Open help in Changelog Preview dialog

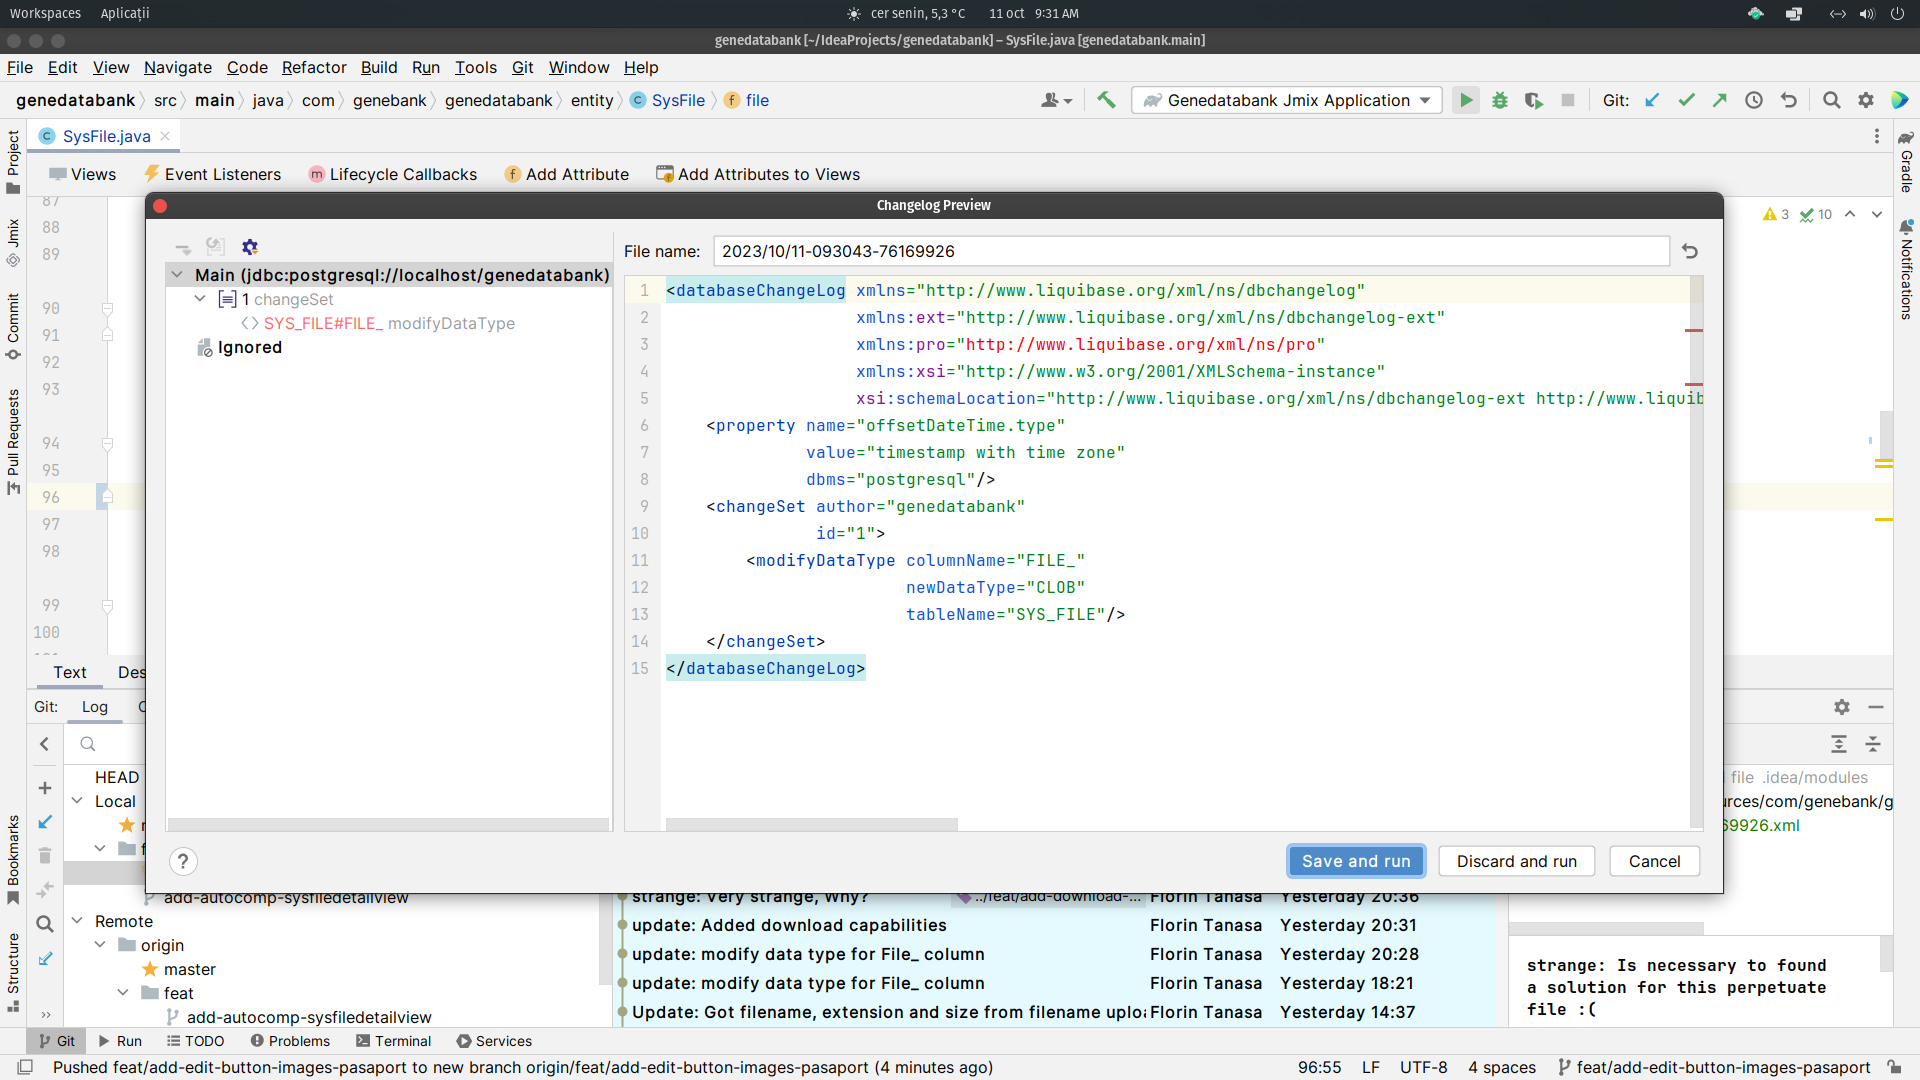click(x=183, y=861)
